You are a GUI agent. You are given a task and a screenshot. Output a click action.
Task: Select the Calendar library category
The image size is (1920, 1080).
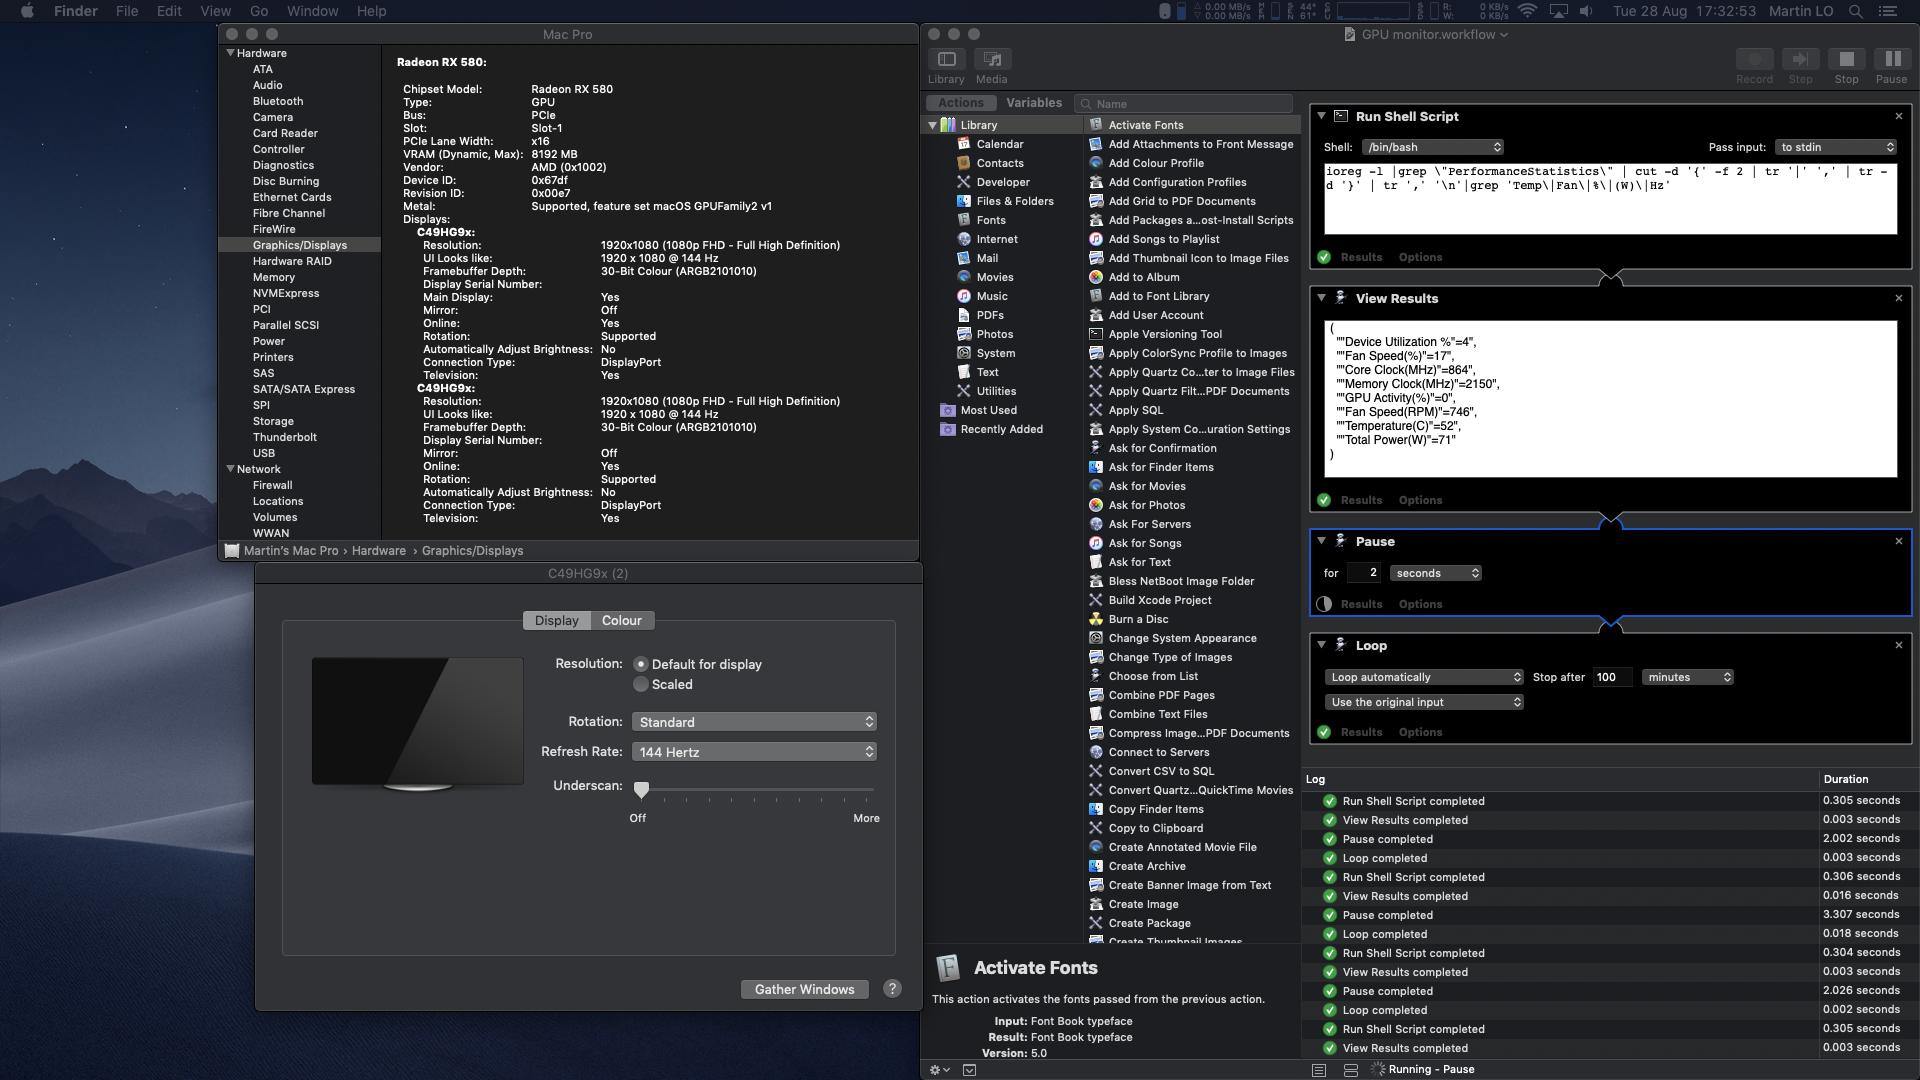point(999,144)
